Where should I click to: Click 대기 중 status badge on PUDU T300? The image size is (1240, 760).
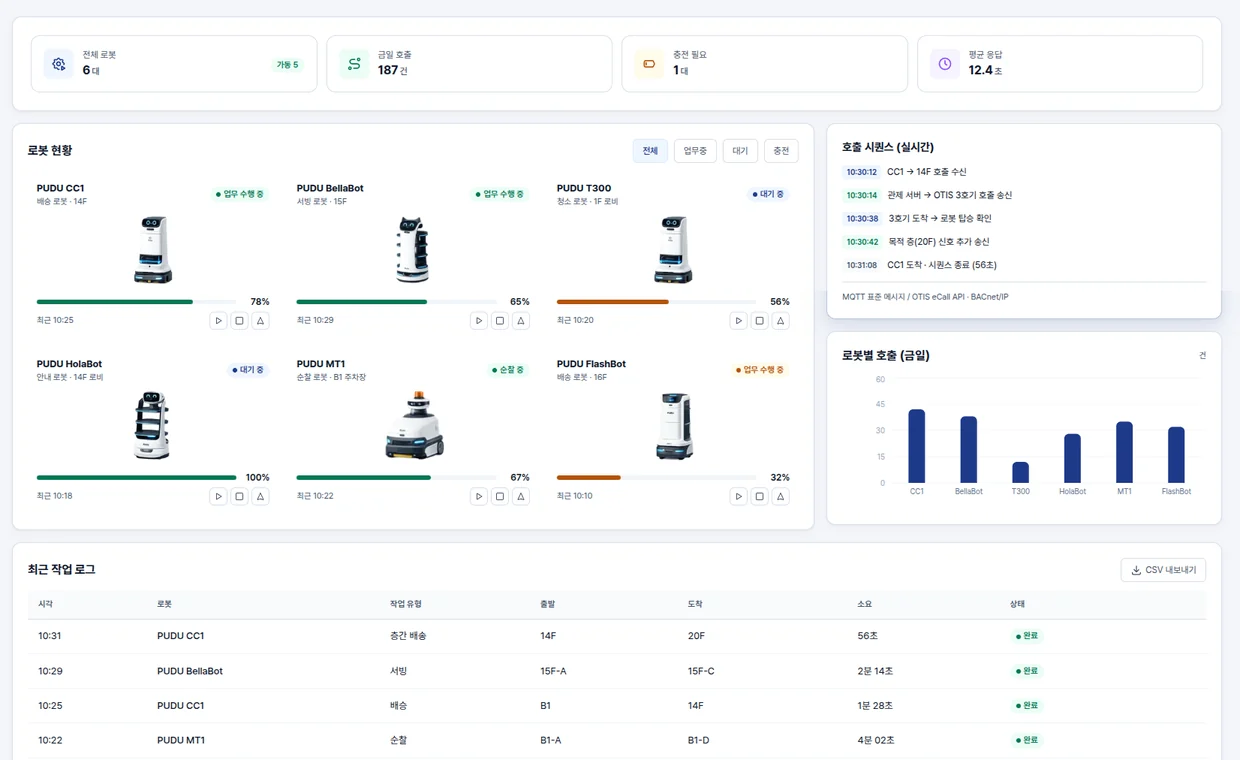coord(768,194)
